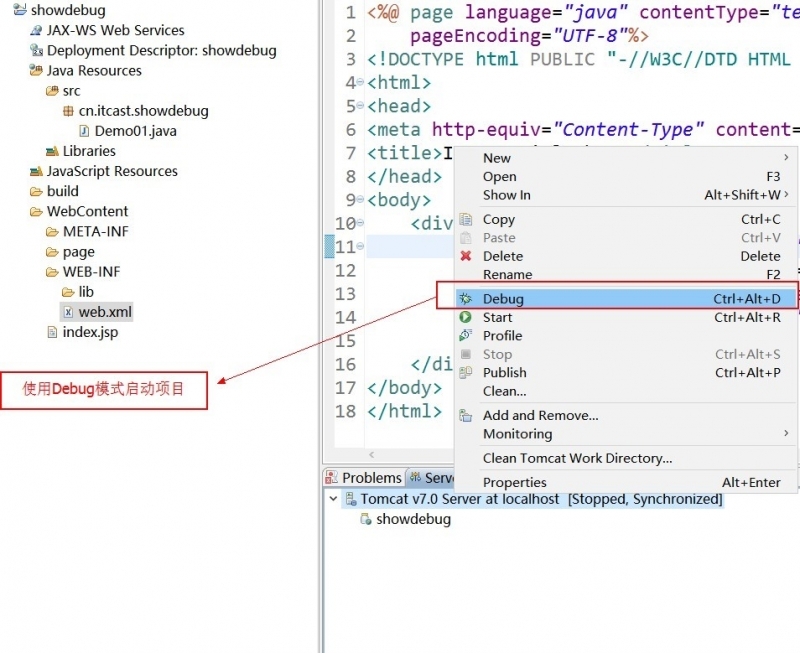The image size is (800, 653).
Task: Click the Add and Remove icon
Action: pos(465,415)
